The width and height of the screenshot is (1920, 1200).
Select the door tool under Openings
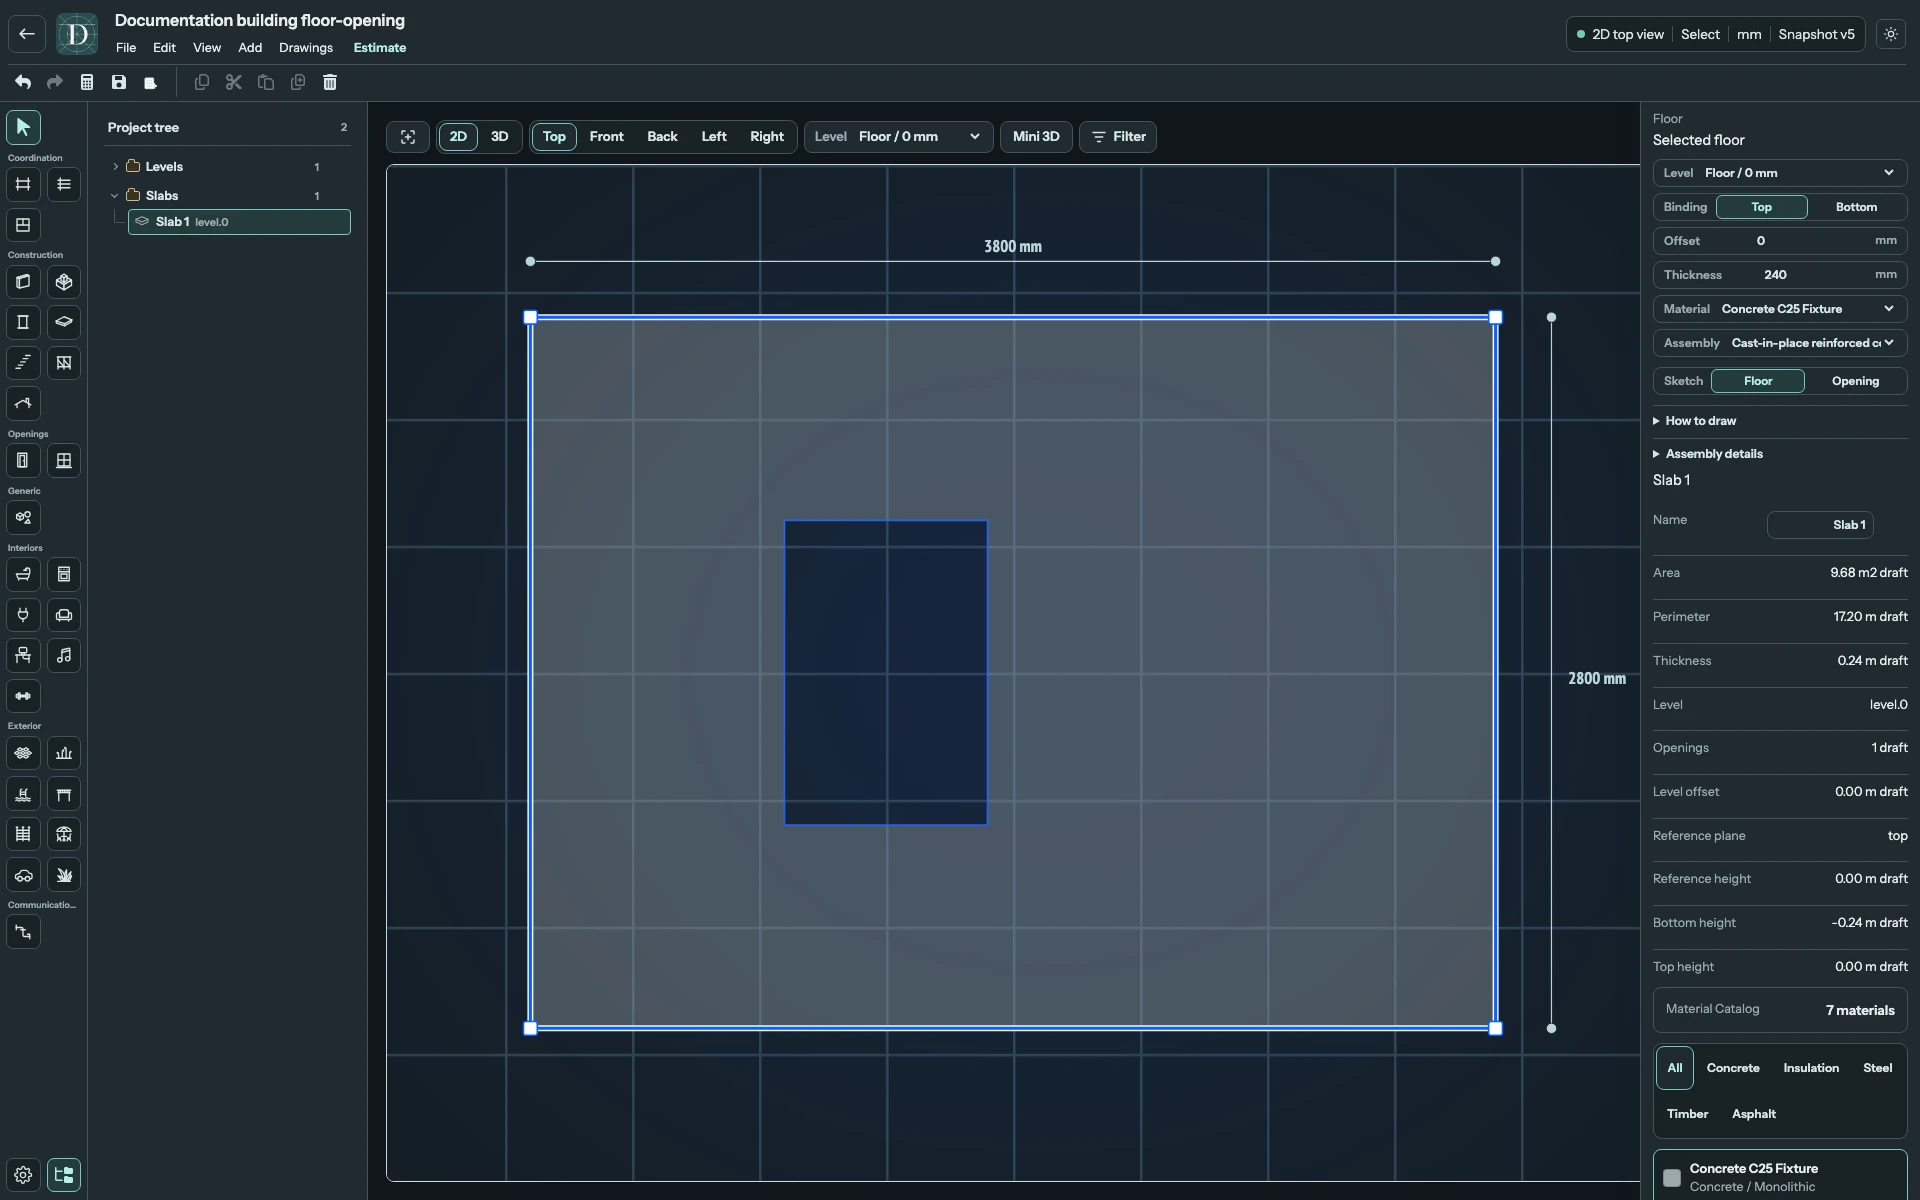(x=23, y=461)
